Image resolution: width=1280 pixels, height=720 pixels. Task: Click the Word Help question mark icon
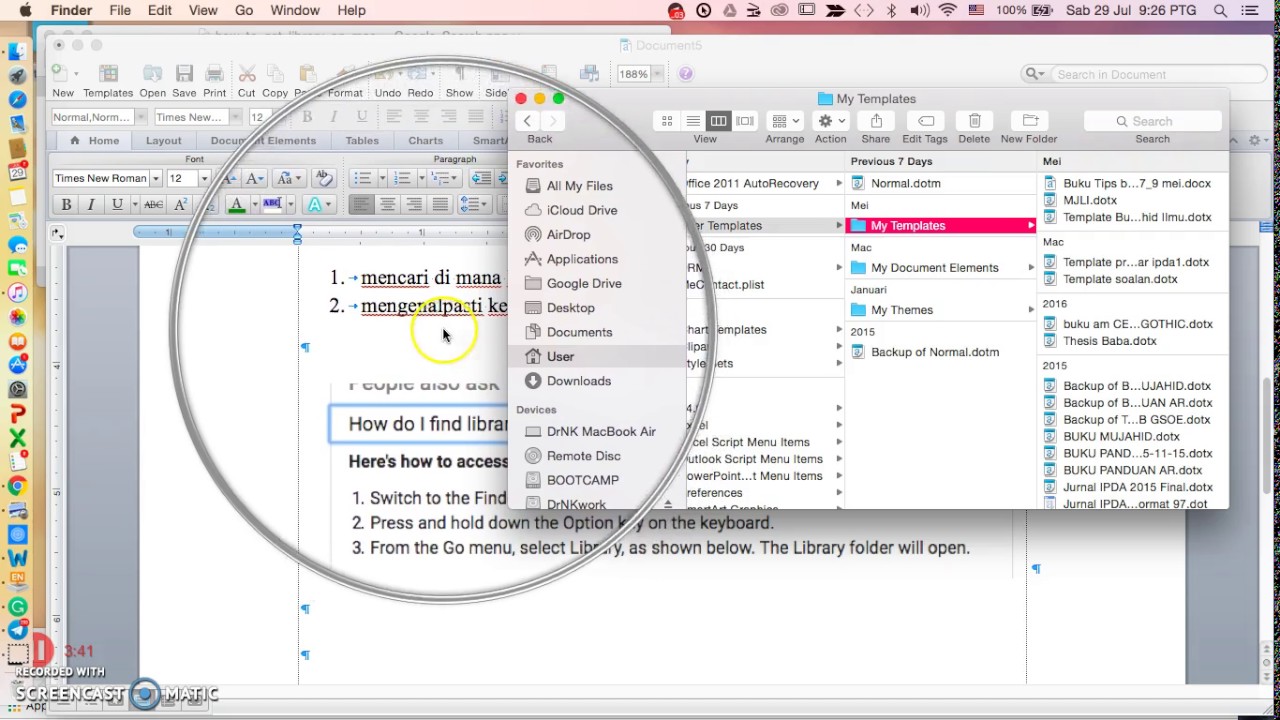685,74
